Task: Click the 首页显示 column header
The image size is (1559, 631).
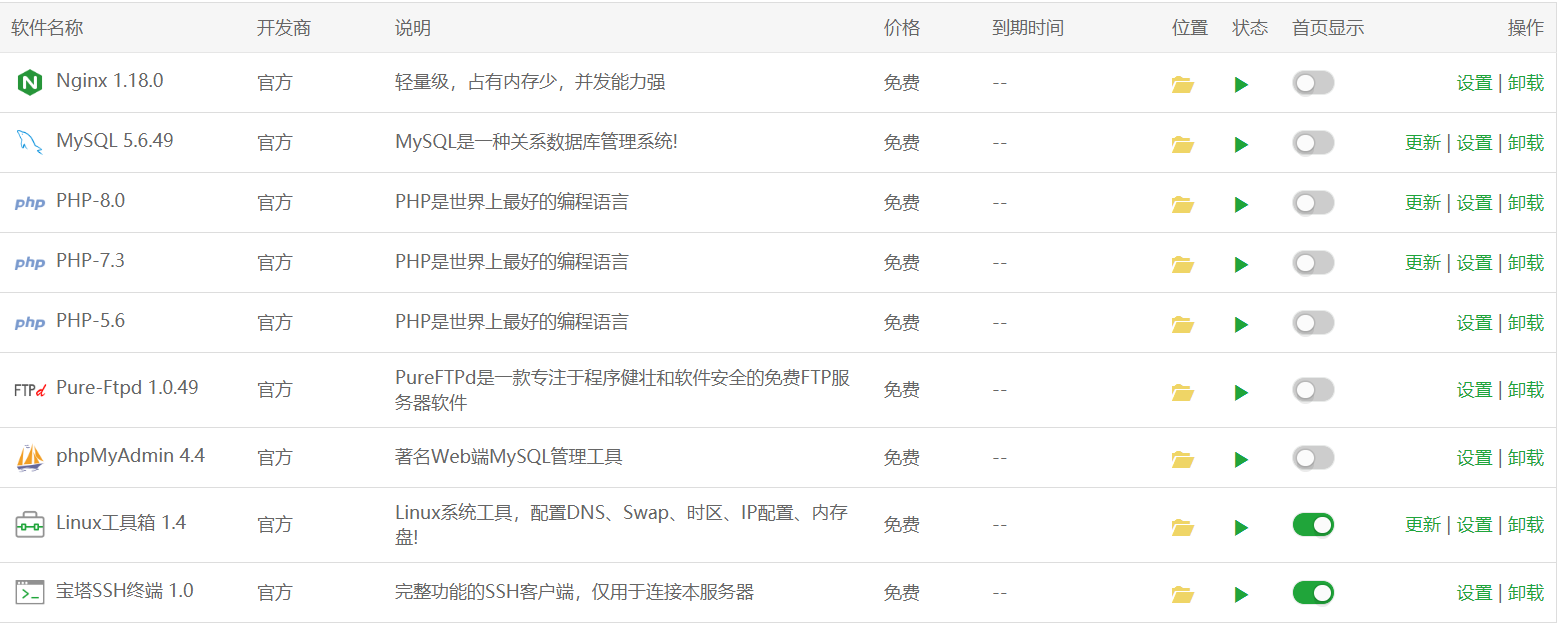Action: [x=1328, y=28]
